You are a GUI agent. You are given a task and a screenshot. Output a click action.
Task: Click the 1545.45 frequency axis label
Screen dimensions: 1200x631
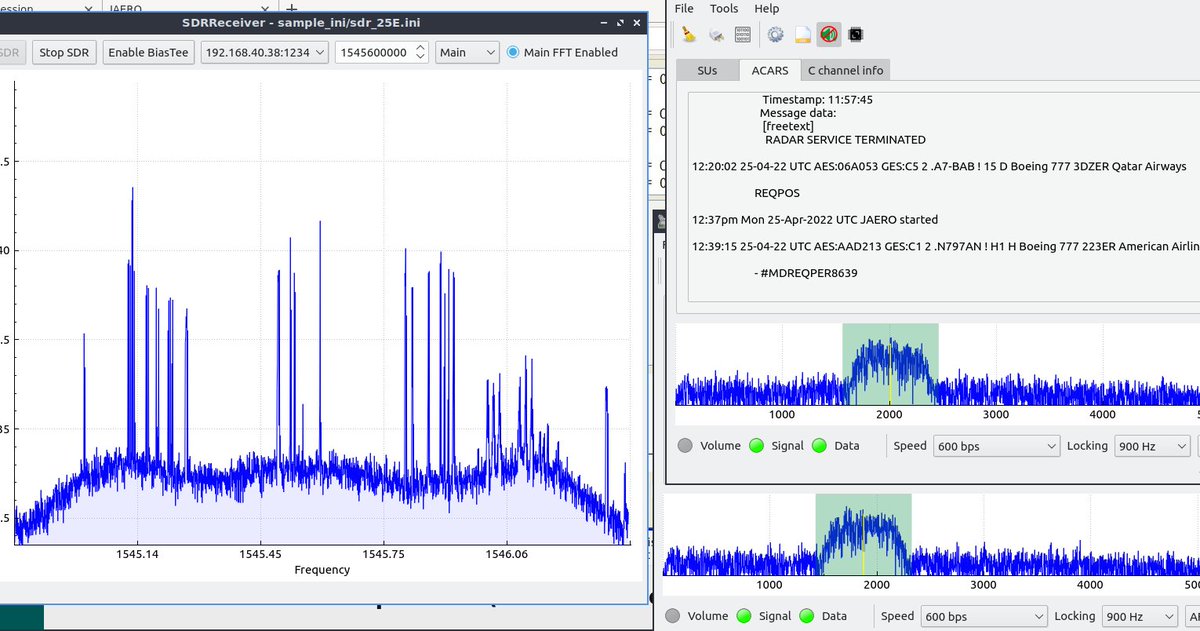[260, 553]
